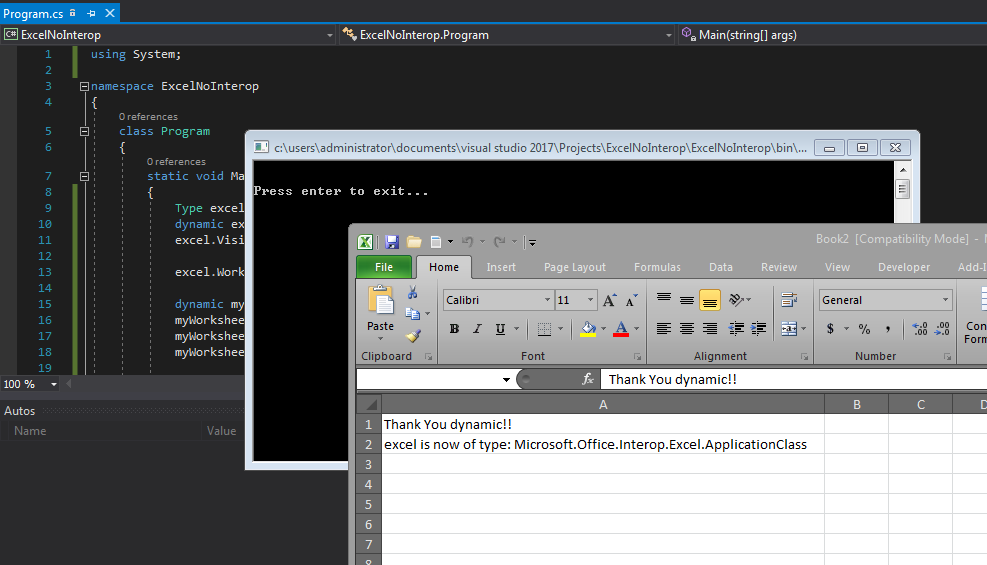Align text left in the Alignment group
This screenshot has width=987, height=565.
tap(663, 328)
